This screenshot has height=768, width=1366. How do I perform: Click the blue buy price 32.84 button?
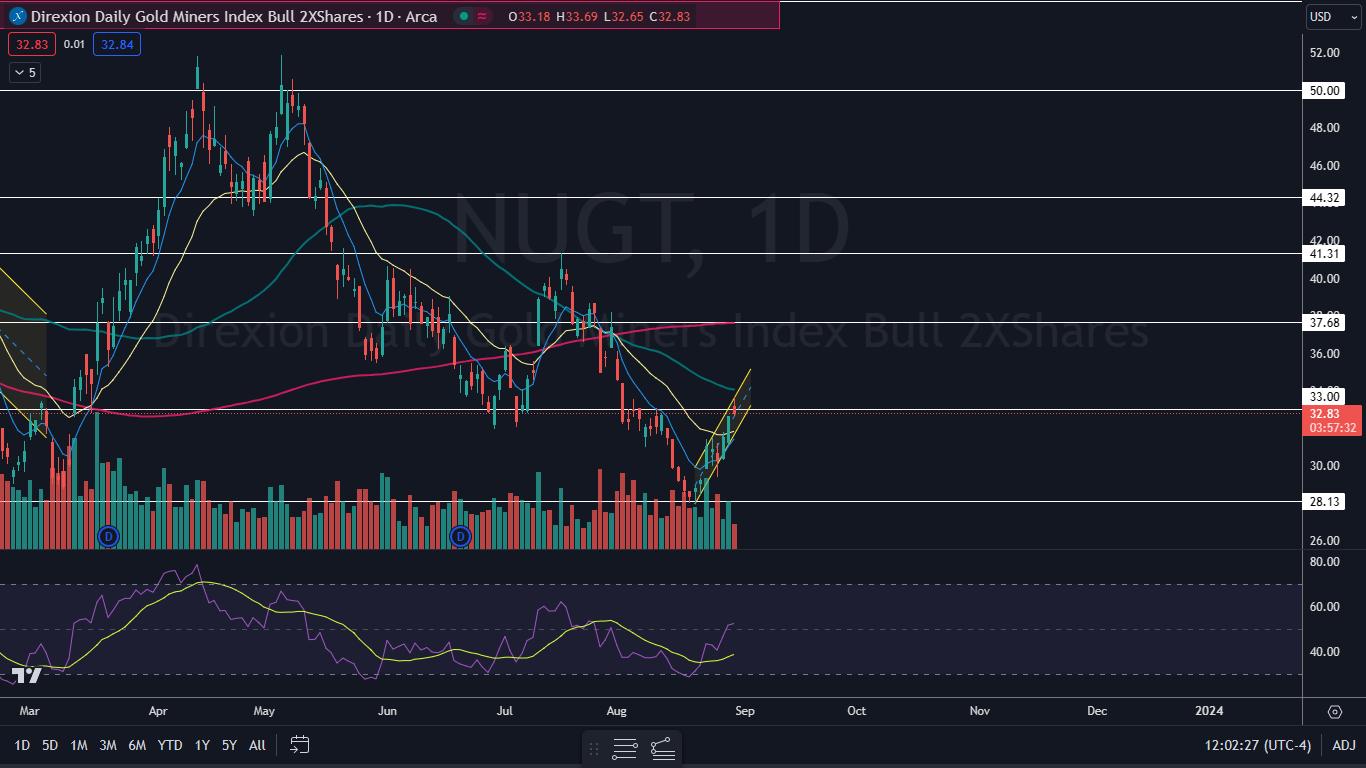tap(117, 44)
